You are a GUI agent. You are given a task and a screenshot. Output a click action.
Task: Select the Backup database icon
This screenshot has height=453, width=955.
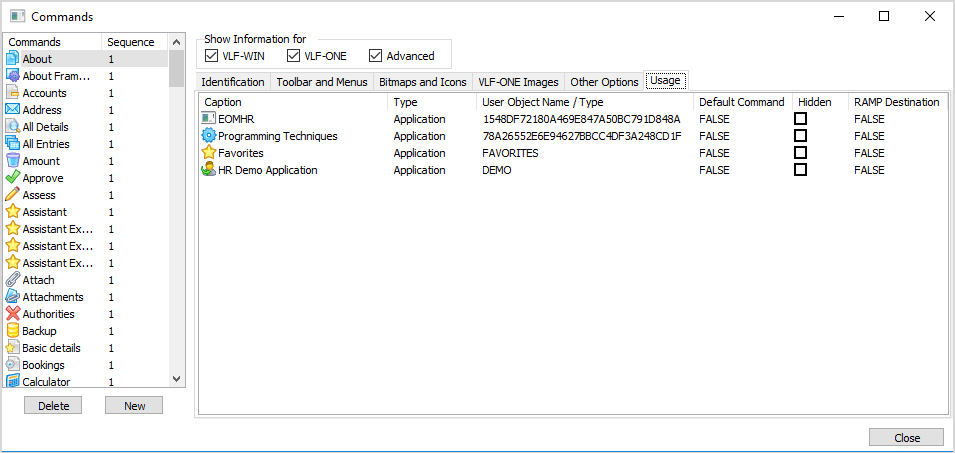[x=13, y=331]
